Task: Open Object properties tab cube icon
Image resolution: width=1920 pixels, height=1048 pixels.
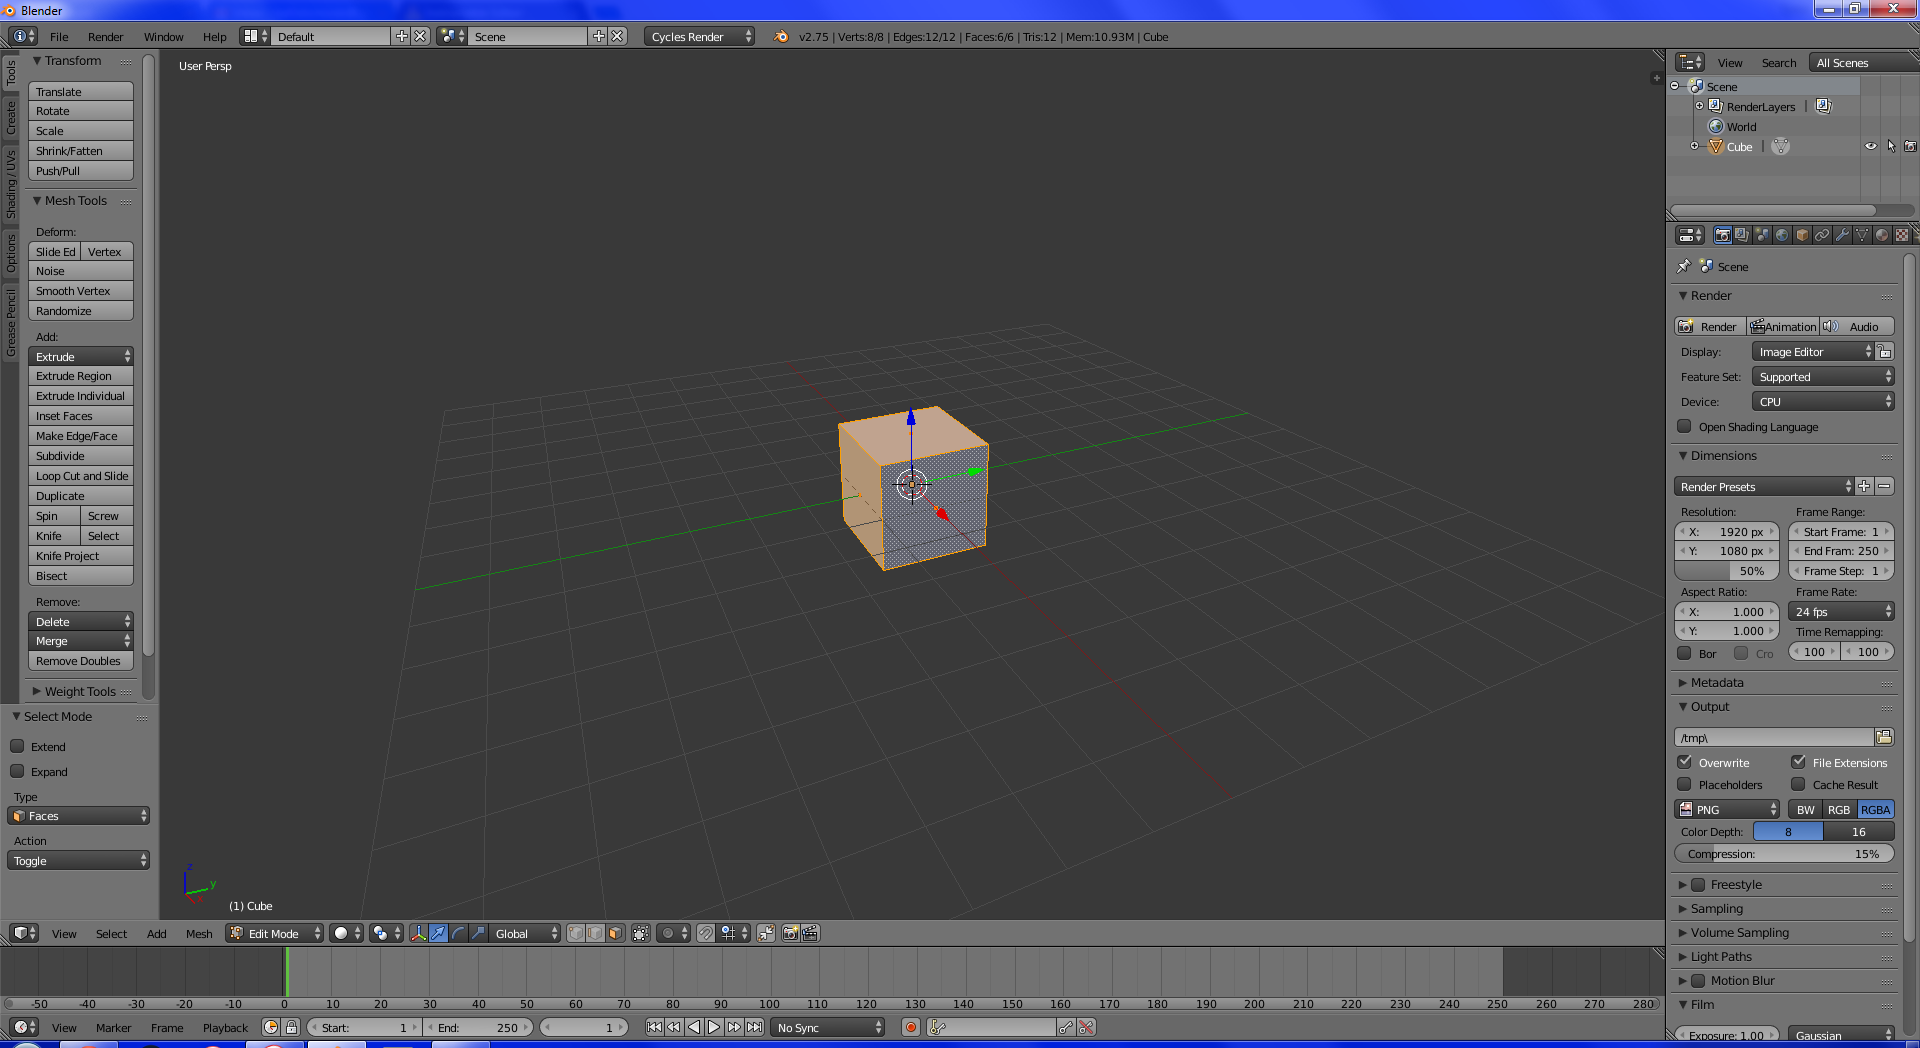Action: (x=1802, y=235)
